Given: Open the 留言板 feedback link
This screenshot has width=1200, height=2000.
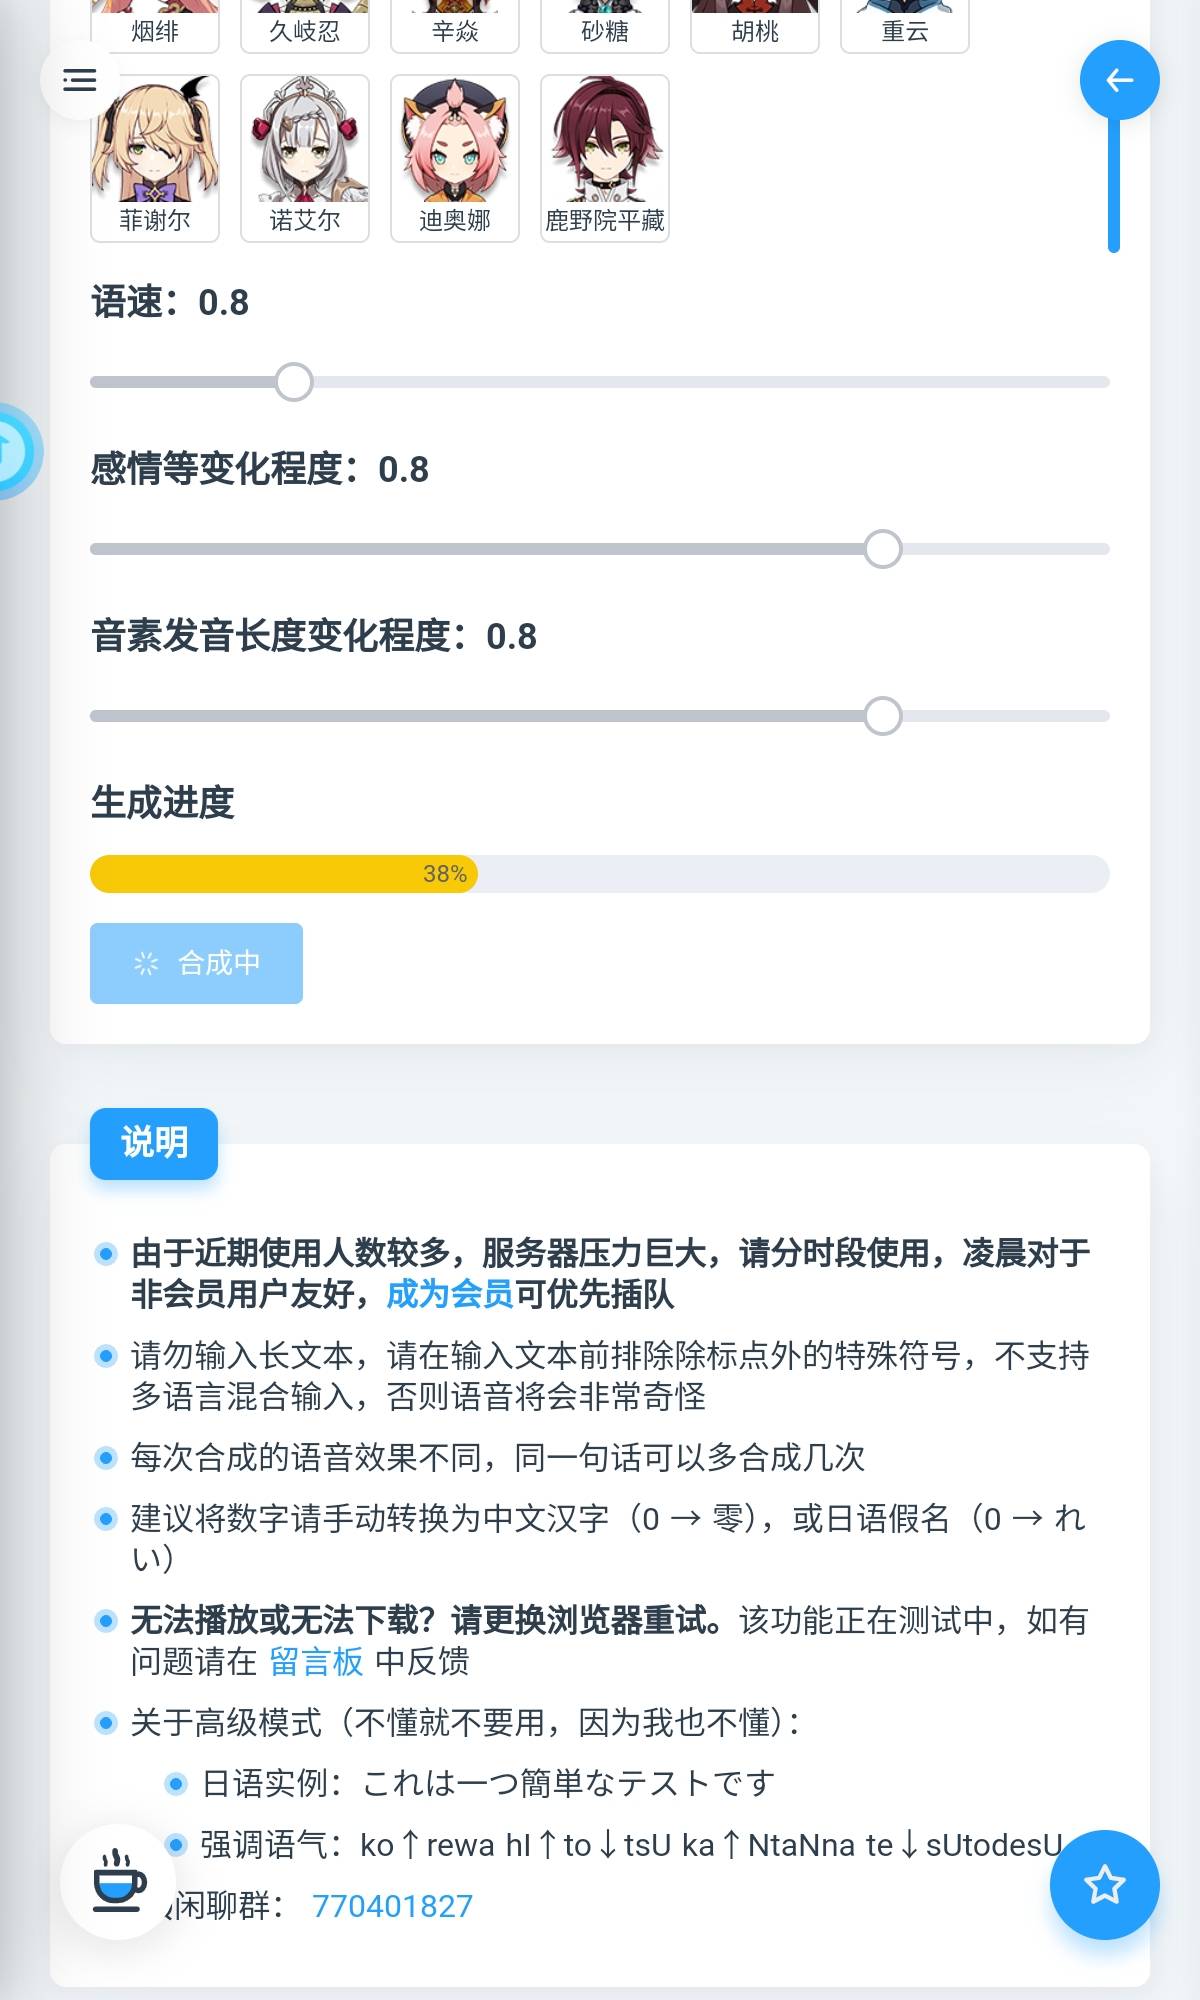Looking at the screenshot, I should click(316, 1661).
